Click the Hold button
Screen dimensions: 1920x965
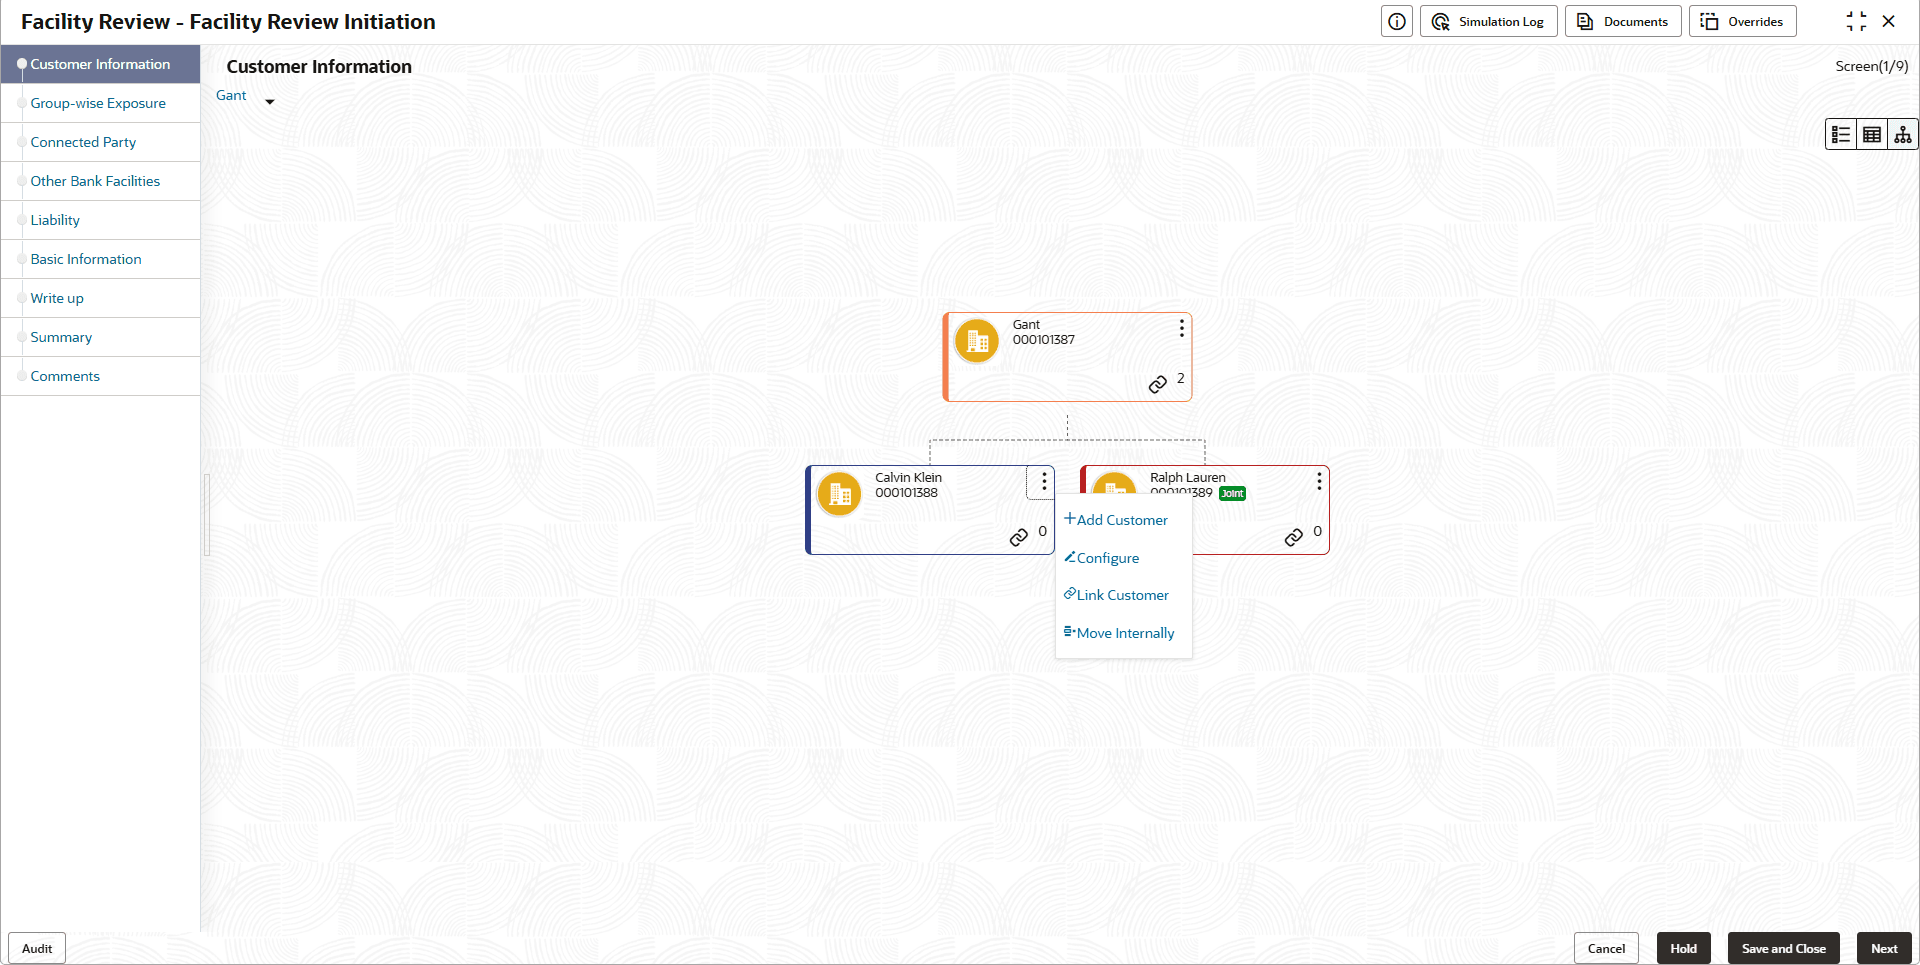point(1684,949)
